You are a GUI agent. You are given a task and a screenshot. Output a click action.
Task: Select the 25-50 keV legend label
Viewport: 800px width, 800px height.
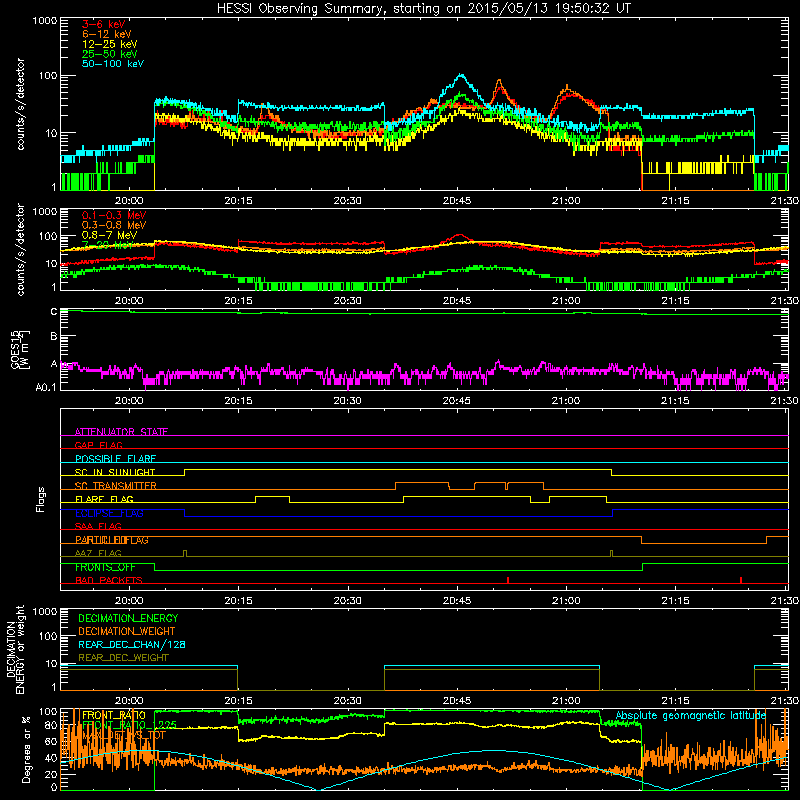point(110,54)
